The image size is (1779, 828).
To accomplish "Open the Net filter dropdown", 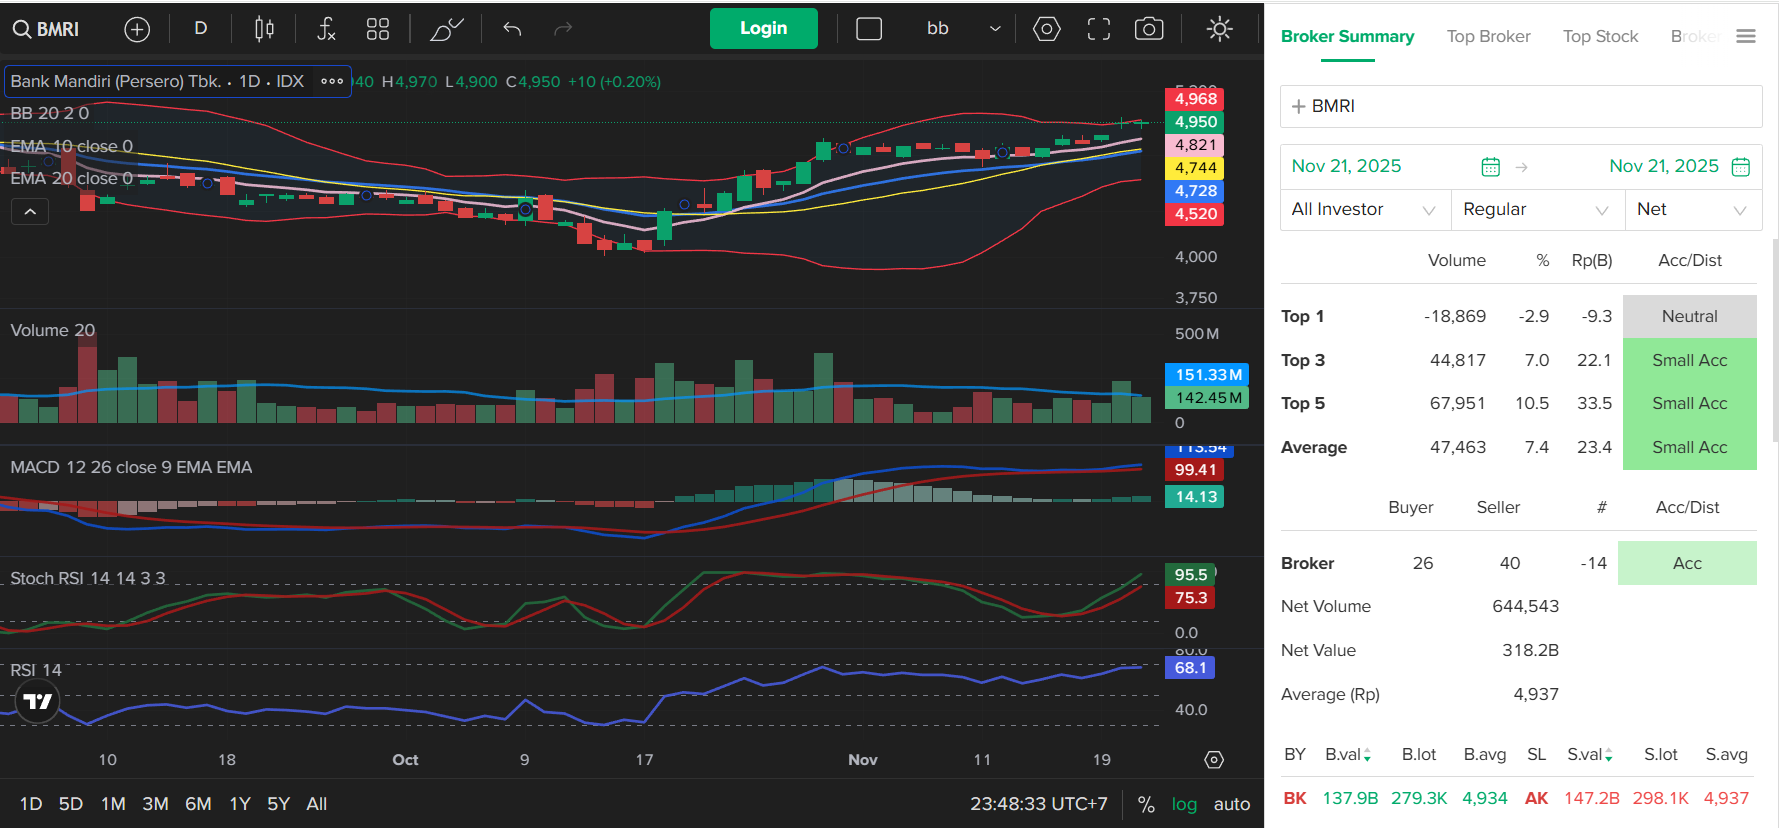I will [1692, 210].
